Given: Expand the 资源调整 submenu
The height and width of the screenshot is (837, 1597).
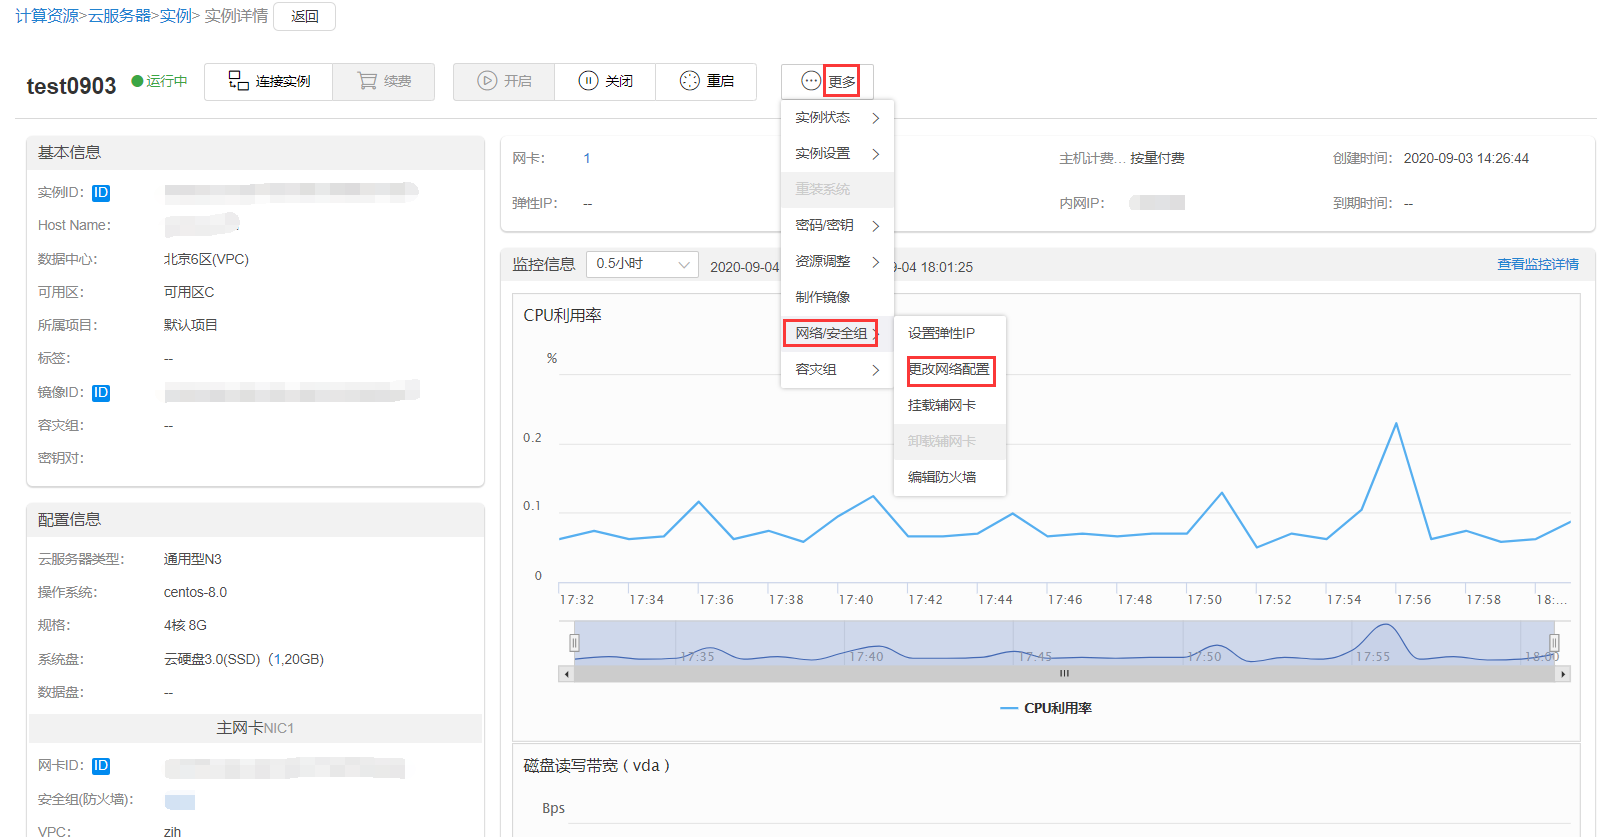Looking at the screenshot, I should click(x=836, y=262).
